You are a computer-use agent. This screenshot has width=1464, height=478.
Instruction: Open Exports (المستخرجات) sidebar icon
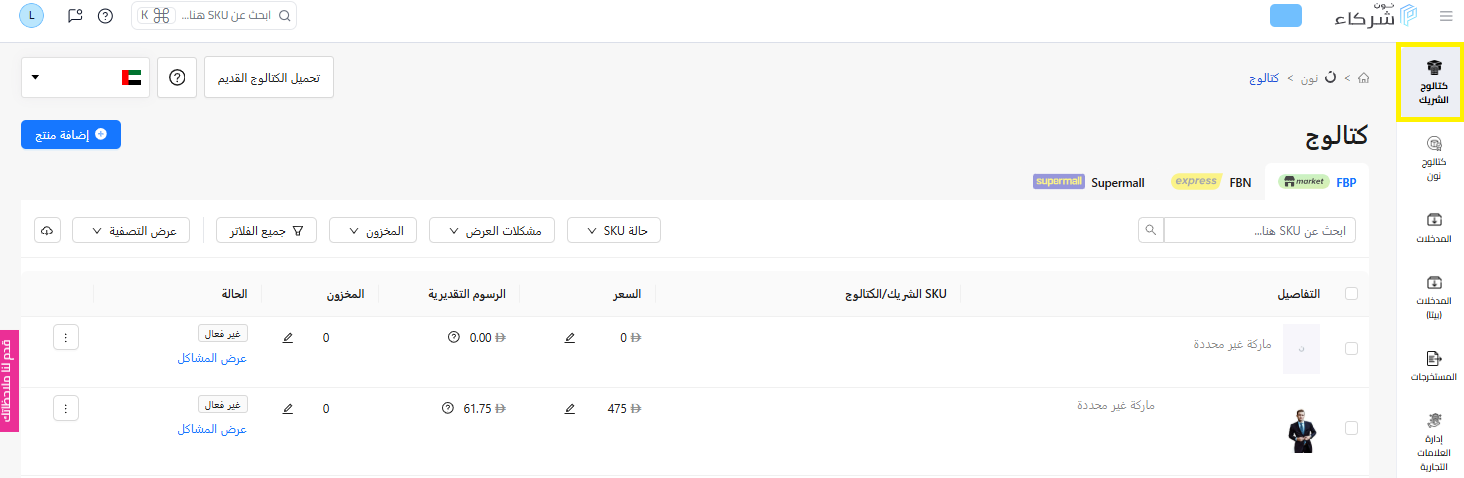[1433, 366]
